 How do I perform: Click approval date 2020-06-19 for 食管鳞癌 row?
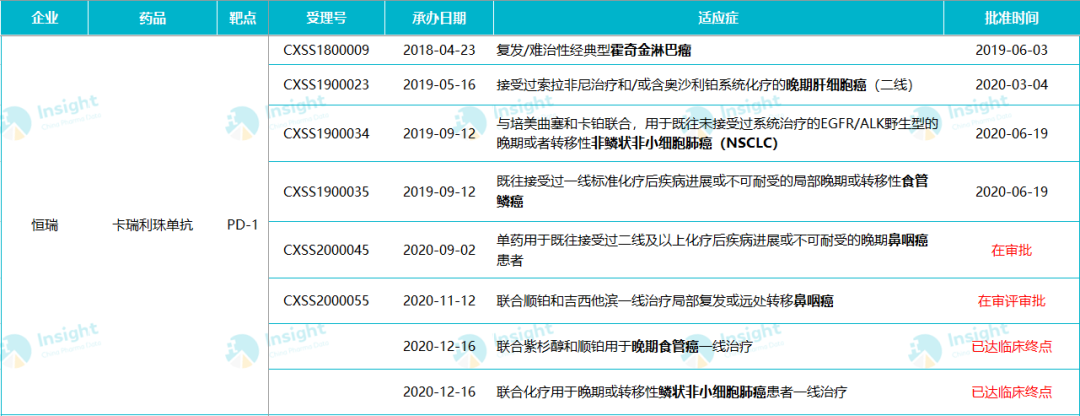point(1012,191)
